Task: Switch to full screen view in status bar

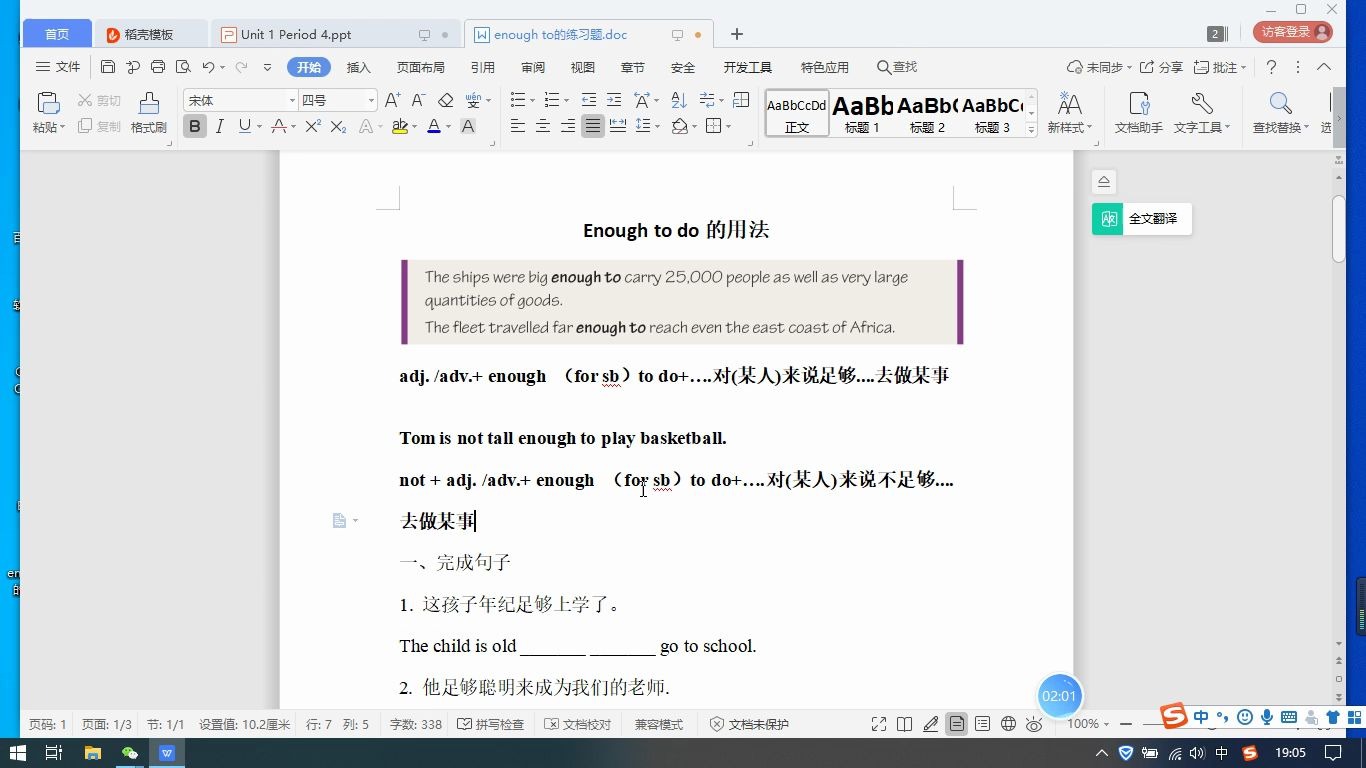Action: pos(879,724)
